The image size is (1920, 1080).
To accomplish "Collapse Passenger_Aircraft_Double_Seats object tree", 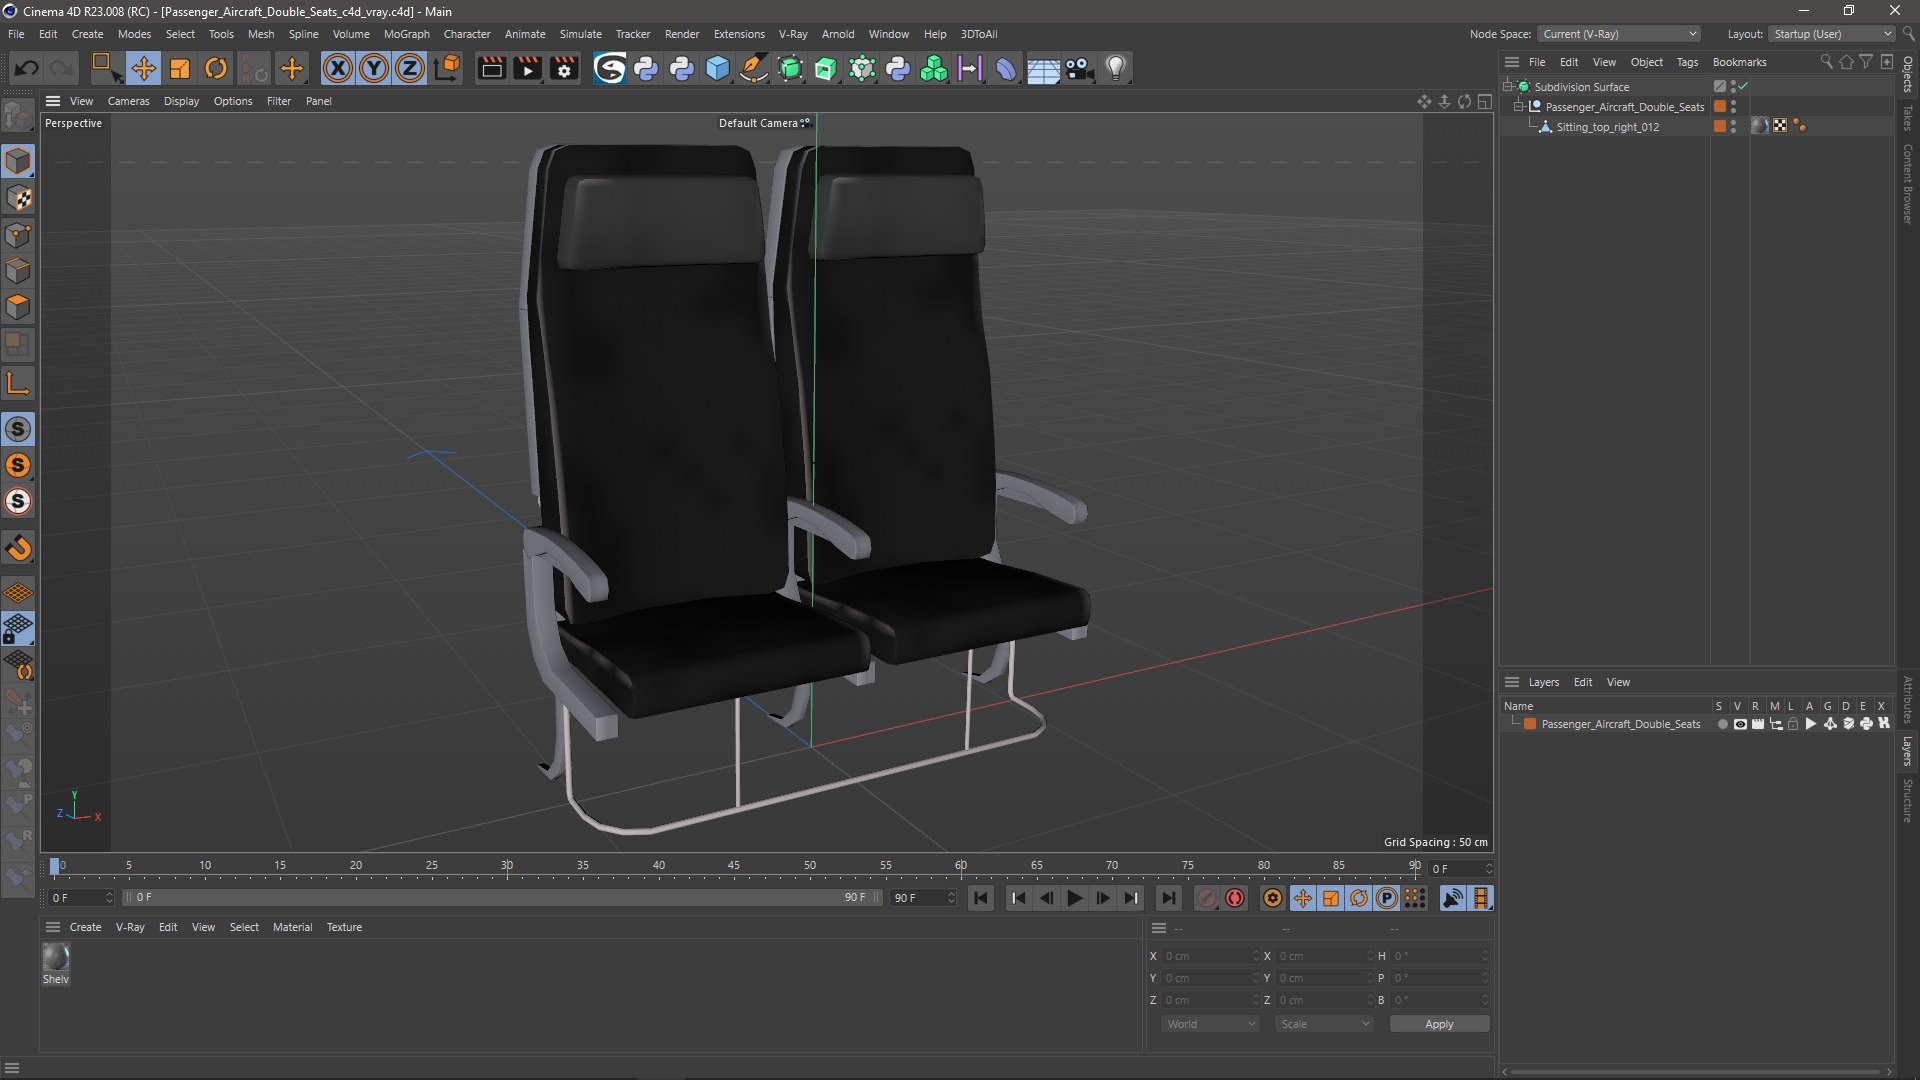I will point(1519,107).
